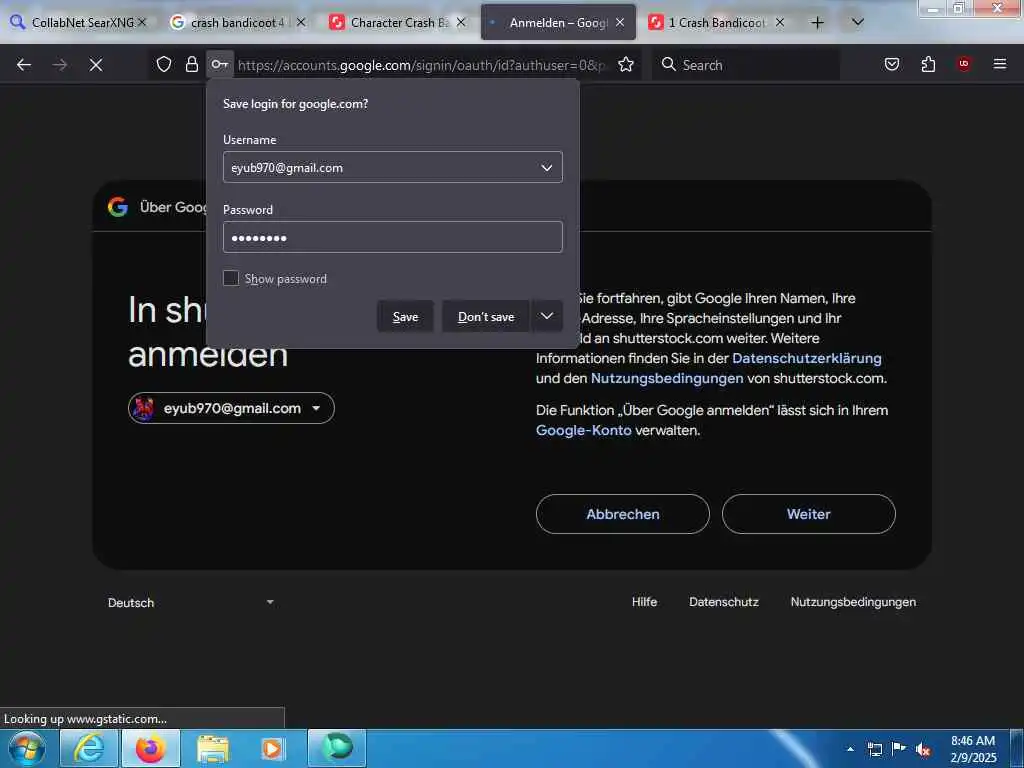Open the footer Nutzungsbedingungen link
Image resolution: width=1024 pixels, height=768 pixels.
pyautogui.click(x=853, y=601)
